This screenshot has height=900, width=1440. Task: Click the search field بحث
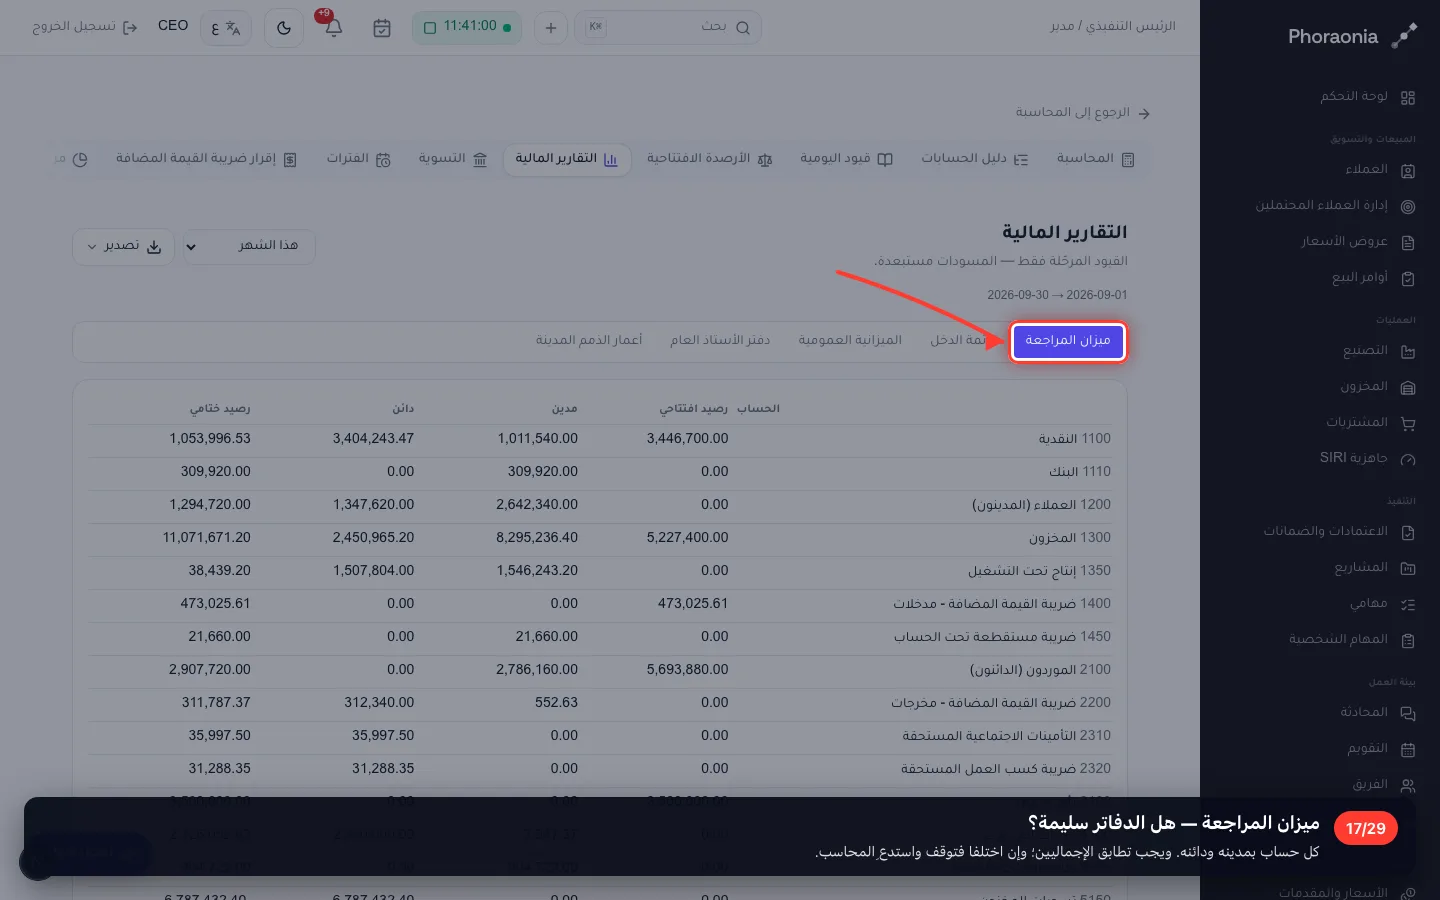pyautogui.click(x=668, y=27)
